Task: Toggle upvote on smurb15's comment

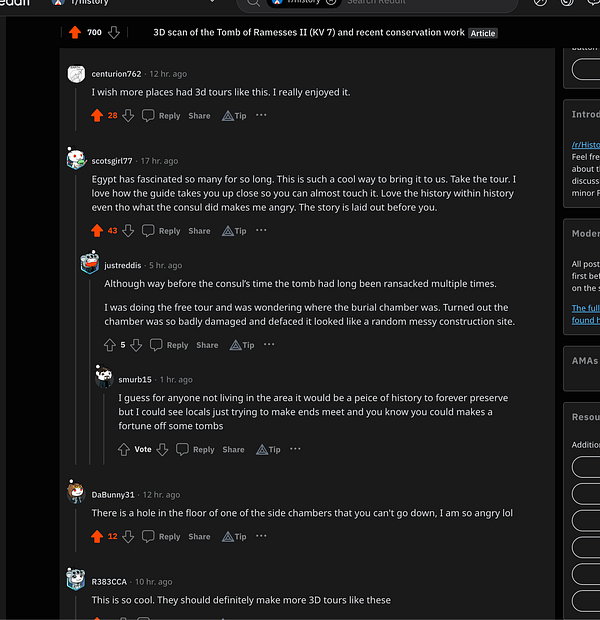Action: point(124,449)
